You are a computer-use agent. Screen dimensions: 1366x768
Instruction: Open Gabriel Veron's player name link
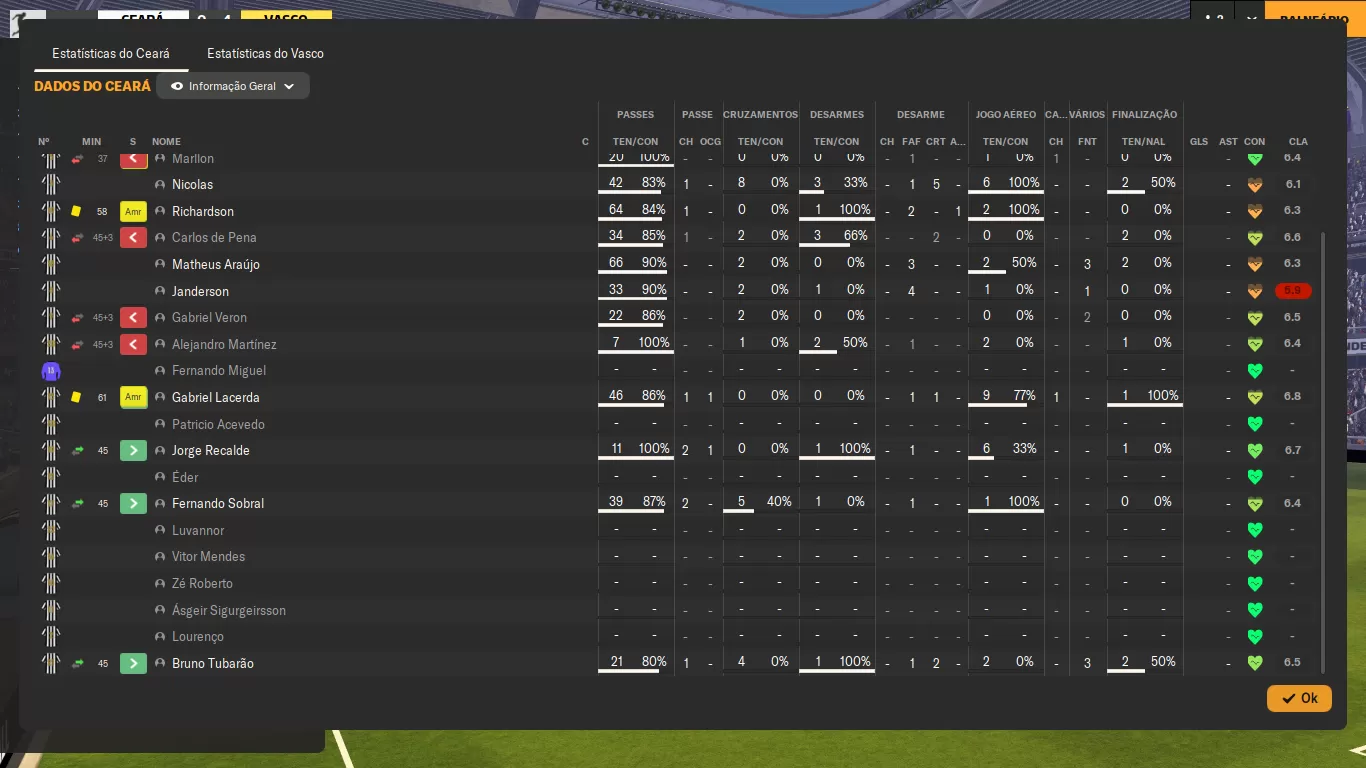pyautogui.click(x=209, y=317)
